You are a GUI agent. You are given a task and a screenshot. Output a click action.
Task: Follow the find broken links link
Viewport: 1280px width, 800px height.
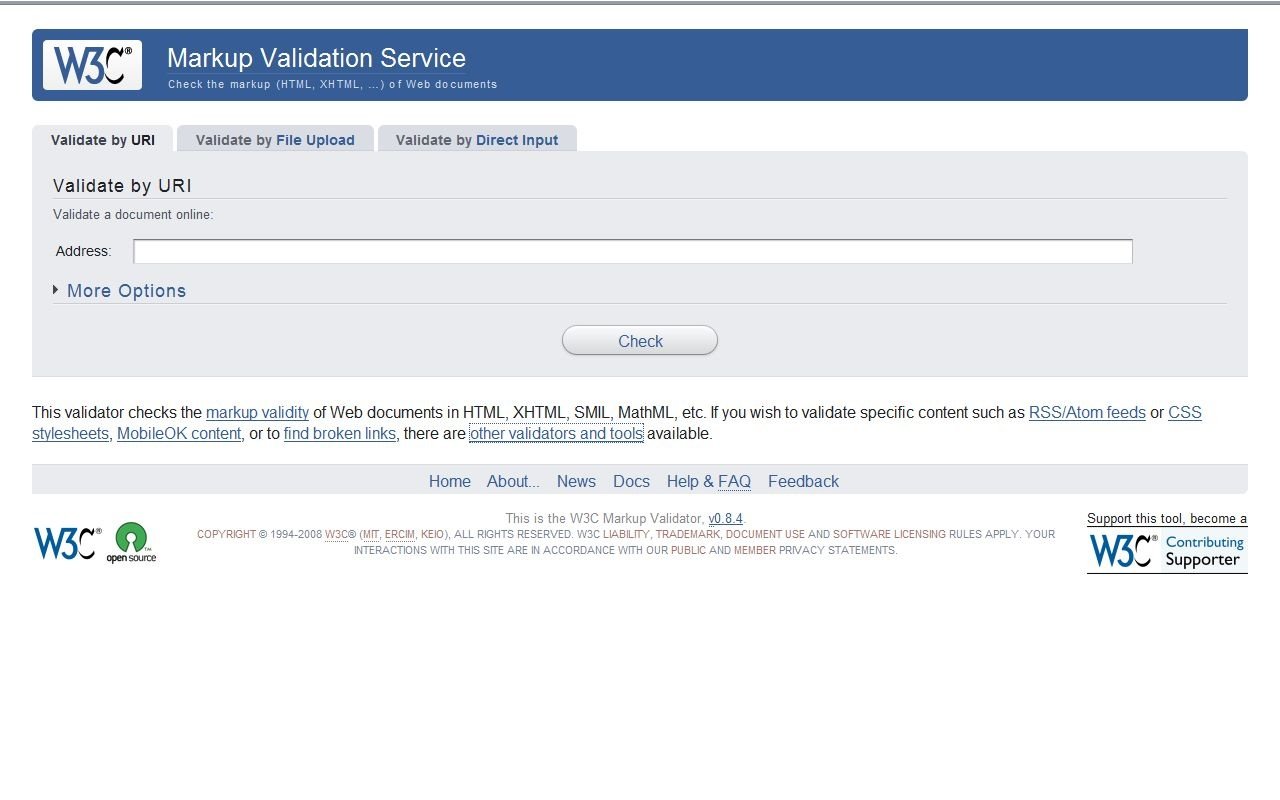(x=340, y=434)
